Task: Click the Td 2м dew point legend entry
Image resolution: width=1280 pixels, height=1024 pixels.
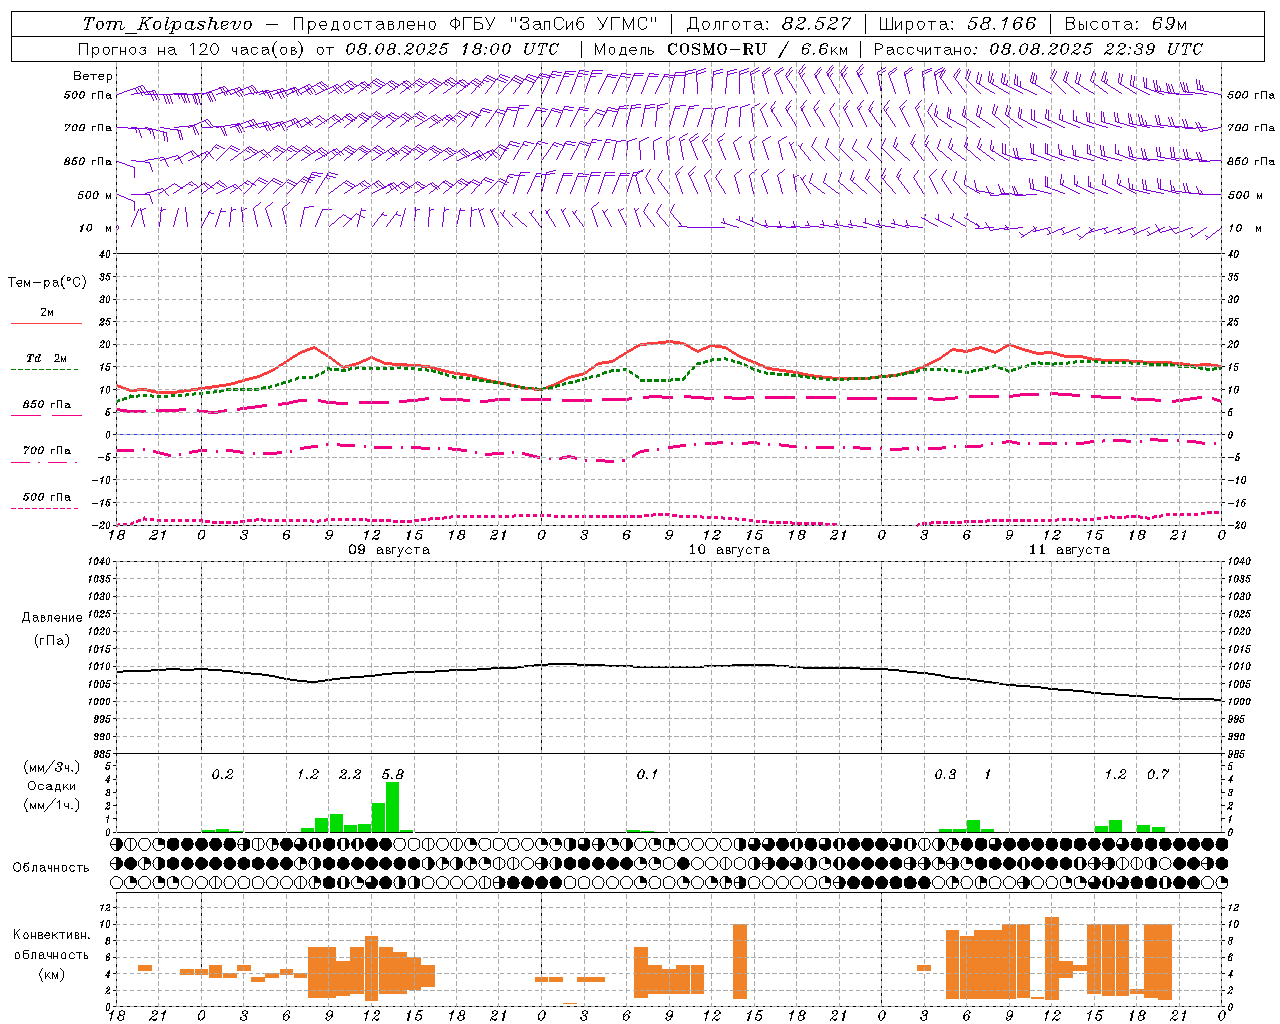Action: click(47, 358)
